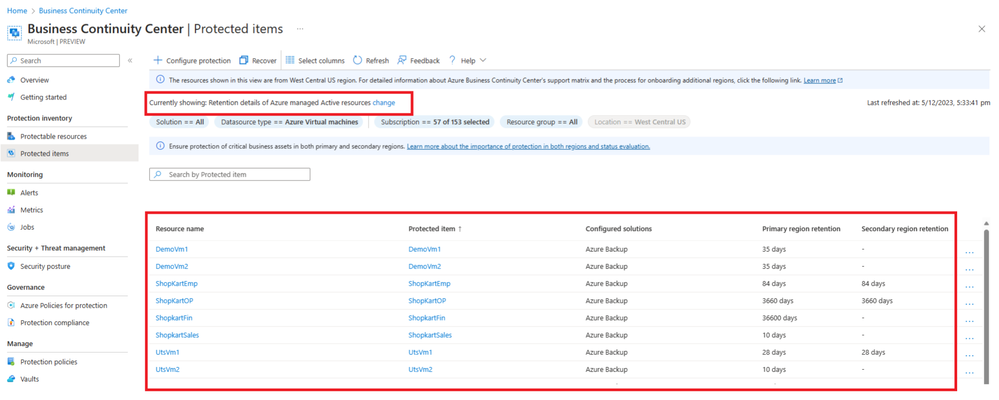999x400 pixels.
Task: Edit the Solution == All filter
Action: 180,122
